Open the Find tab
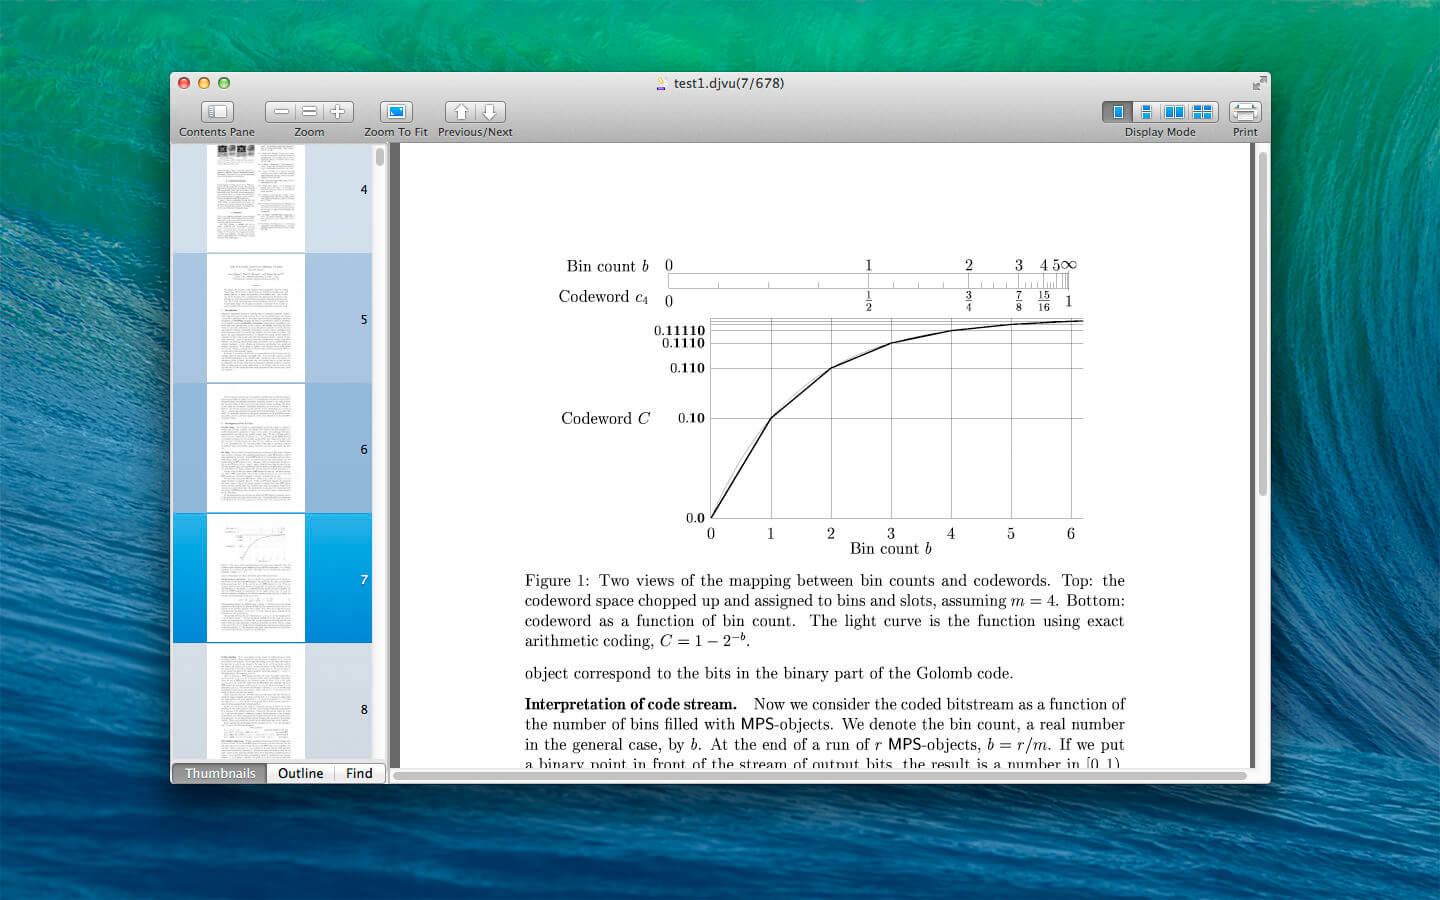This screenshot has width=1440, height=900. pos(359,773)
